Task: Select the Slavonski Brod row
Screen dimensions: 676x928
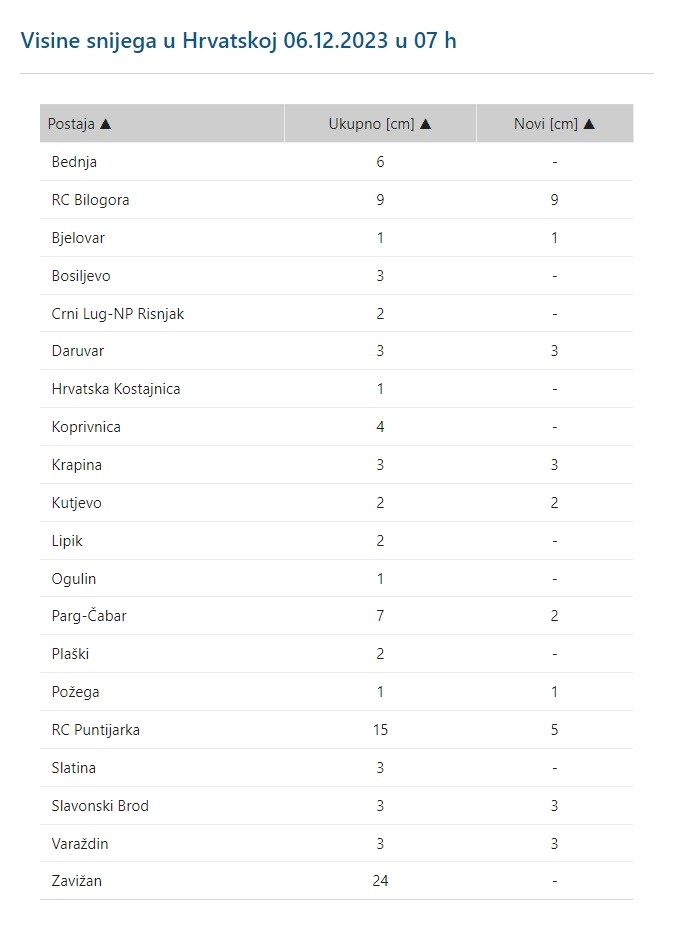Action: pos(100,806)
